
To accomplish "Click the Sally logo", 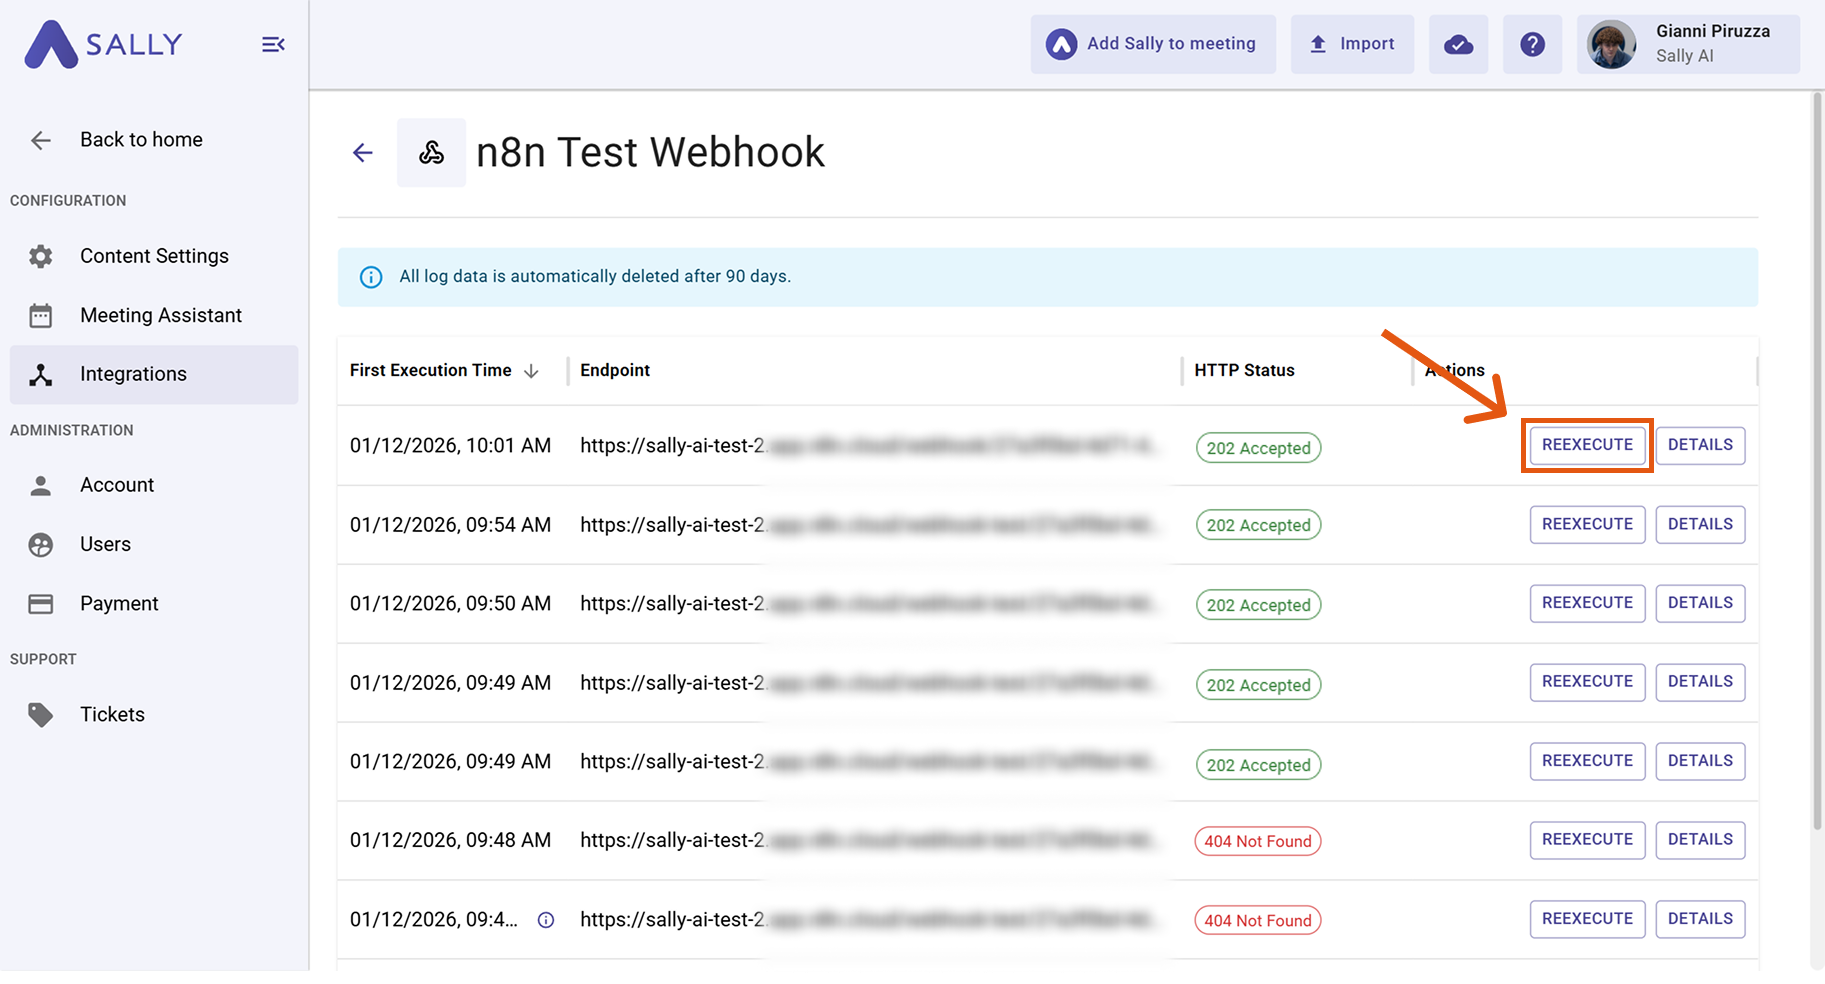I will click(104, 44).
